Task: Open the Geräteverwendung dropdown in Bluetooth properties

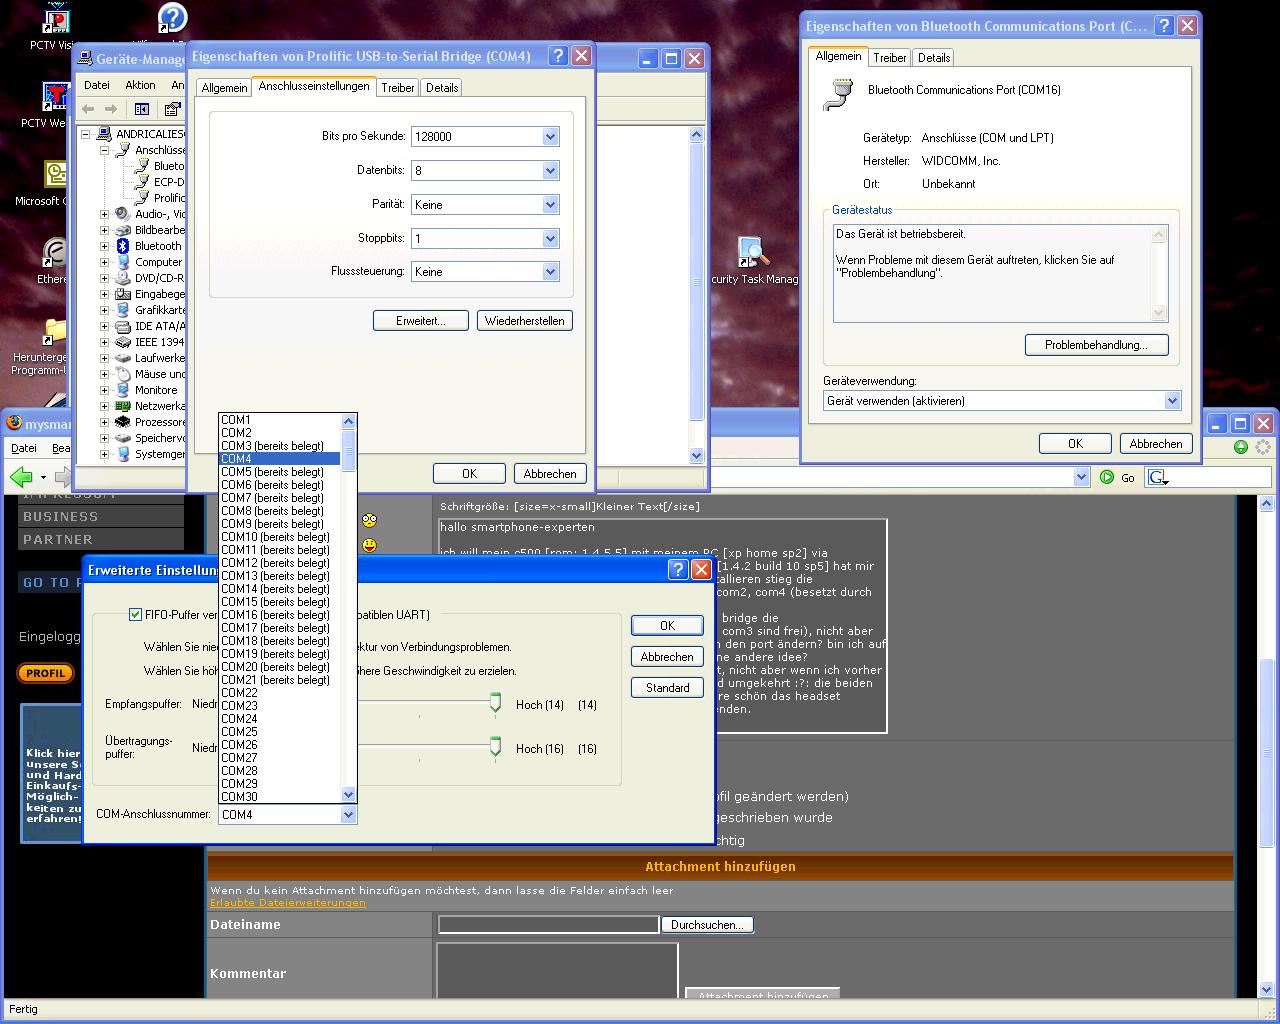Action: (1172, 401)
